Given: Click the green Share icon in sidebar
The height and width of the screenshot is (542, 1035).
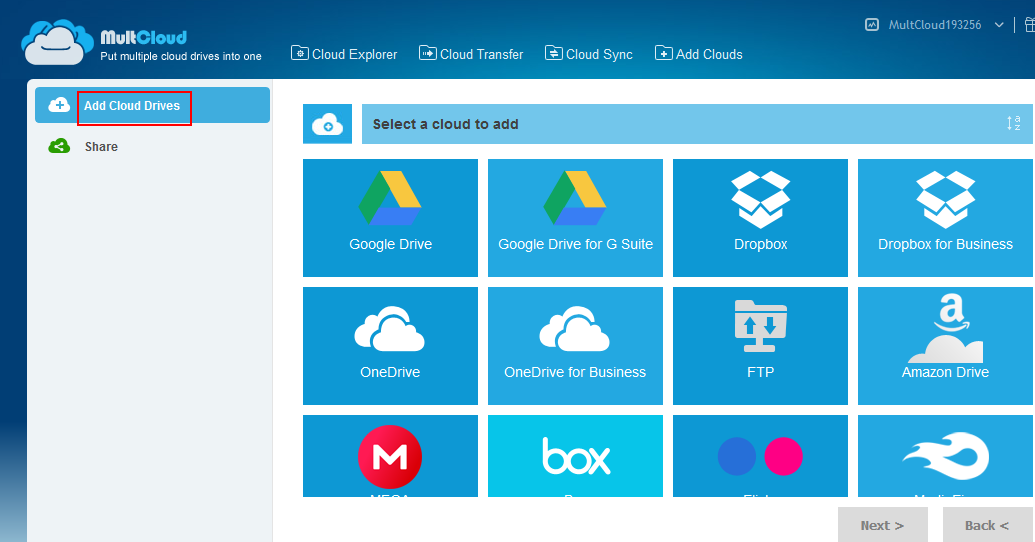Looking at the screenshot, I should click(x=59, y=146).
